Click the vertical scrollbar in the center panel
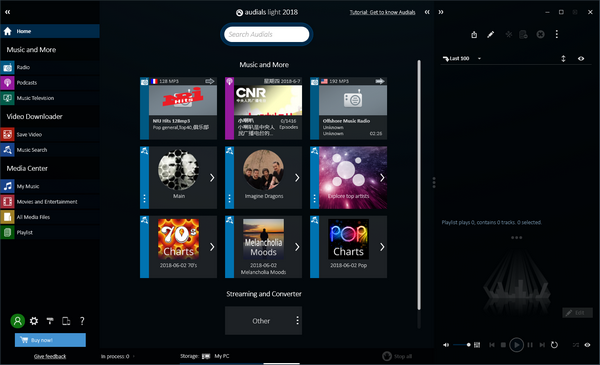600x365 pixels. tap(419, 185)
